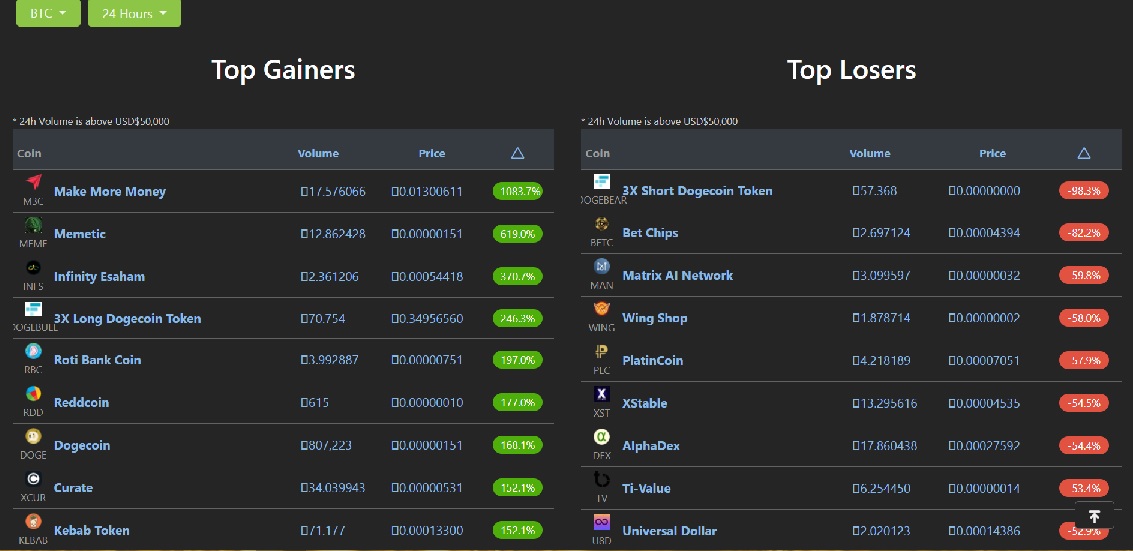Click the XStable coin icon
The height and width of the screenshot is (551, 1133).
pos(601,394)
